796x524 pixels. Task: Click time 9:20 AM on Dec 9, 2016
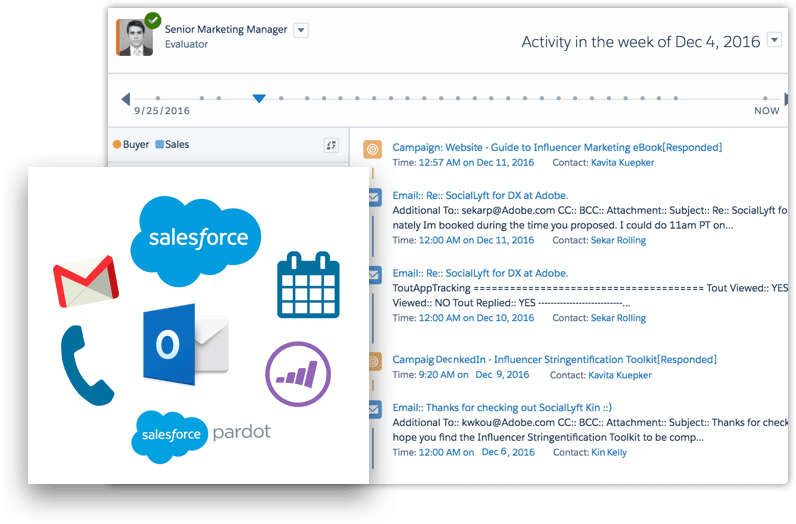pyautogui.click(x=474, y=375)
